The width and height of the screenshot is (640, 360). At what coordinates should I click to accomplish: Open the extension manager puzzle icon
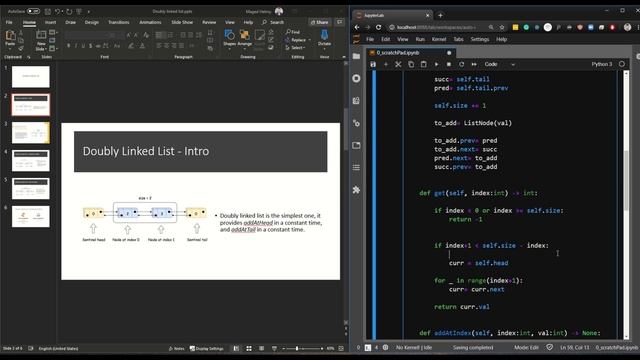pos(356,190)
